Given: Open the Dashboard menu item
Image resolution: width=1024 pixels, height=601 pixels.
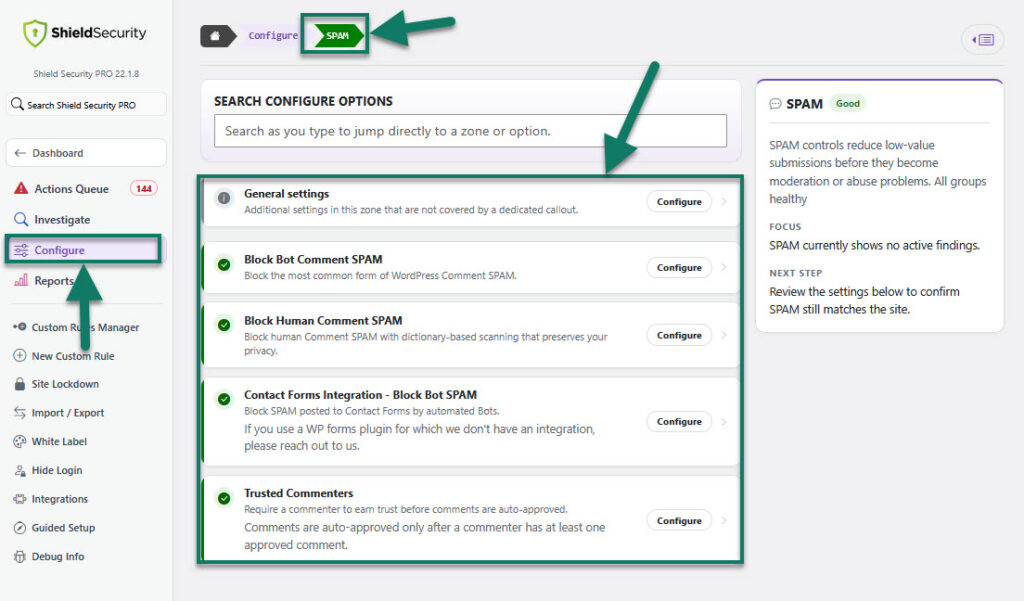Looking at the screenshot, I should [86, 153].
